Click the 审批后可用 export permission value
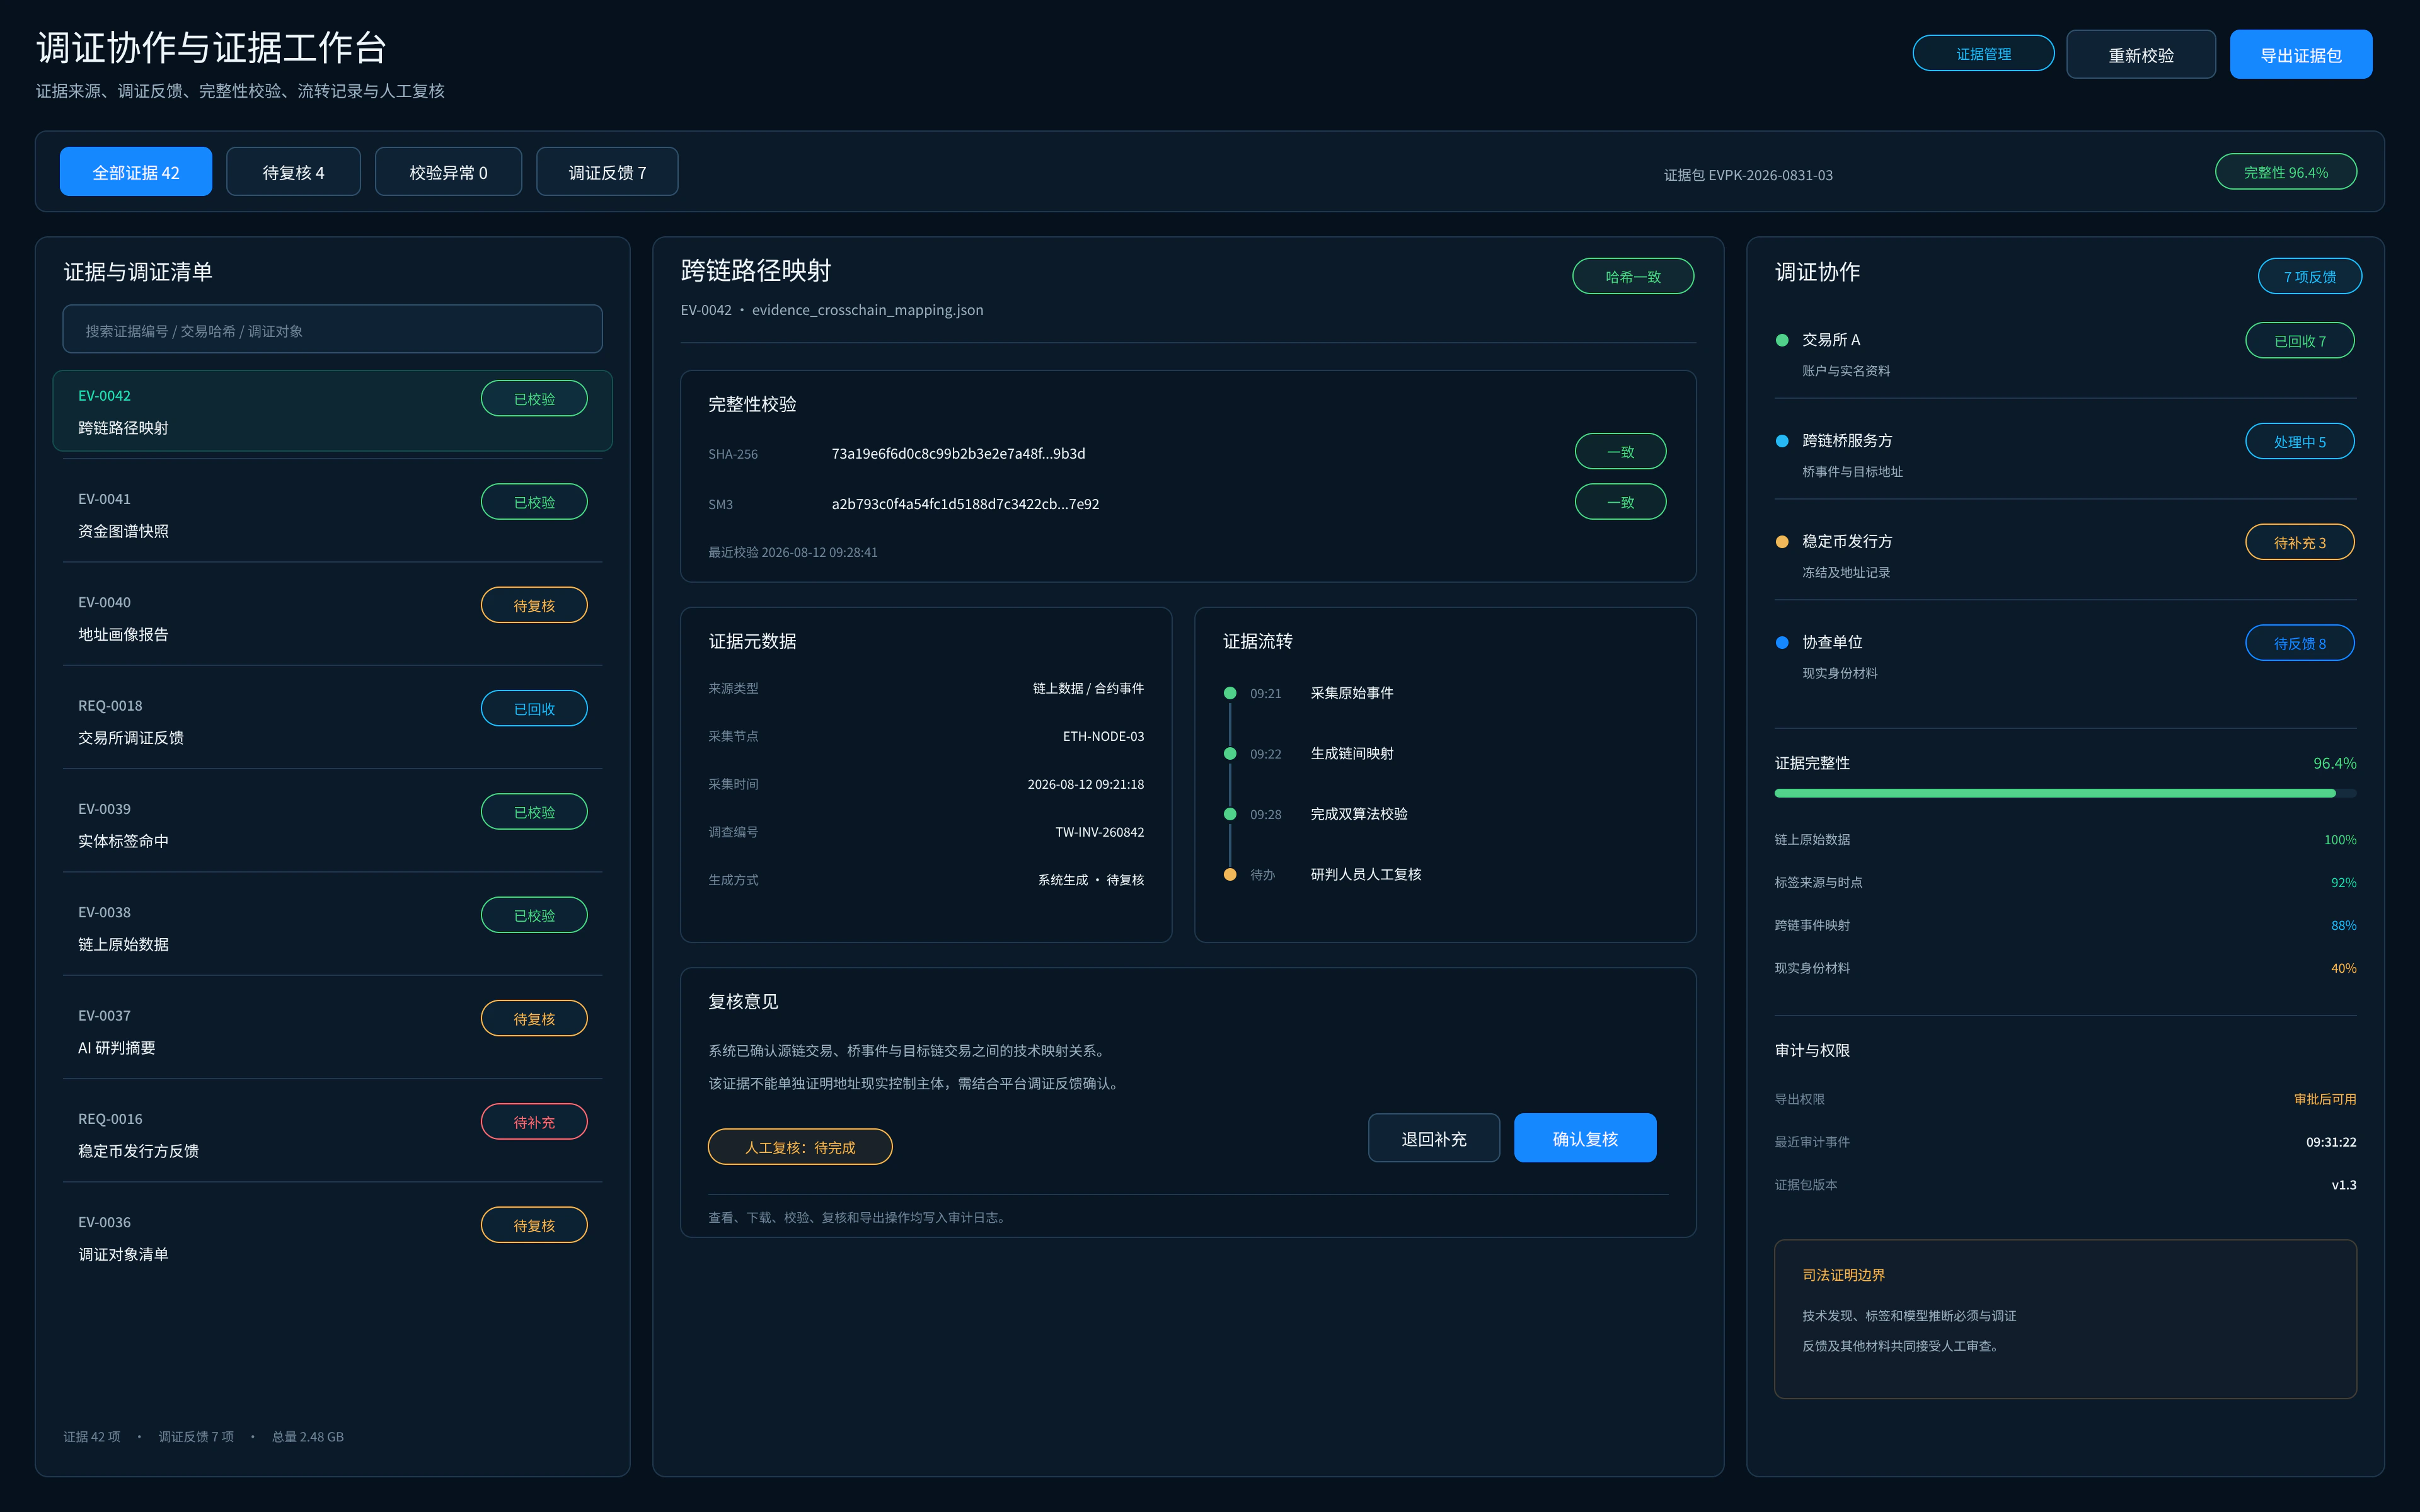The width and height of the screenshot is (2420, 1512). [x=2324, y=1099]
